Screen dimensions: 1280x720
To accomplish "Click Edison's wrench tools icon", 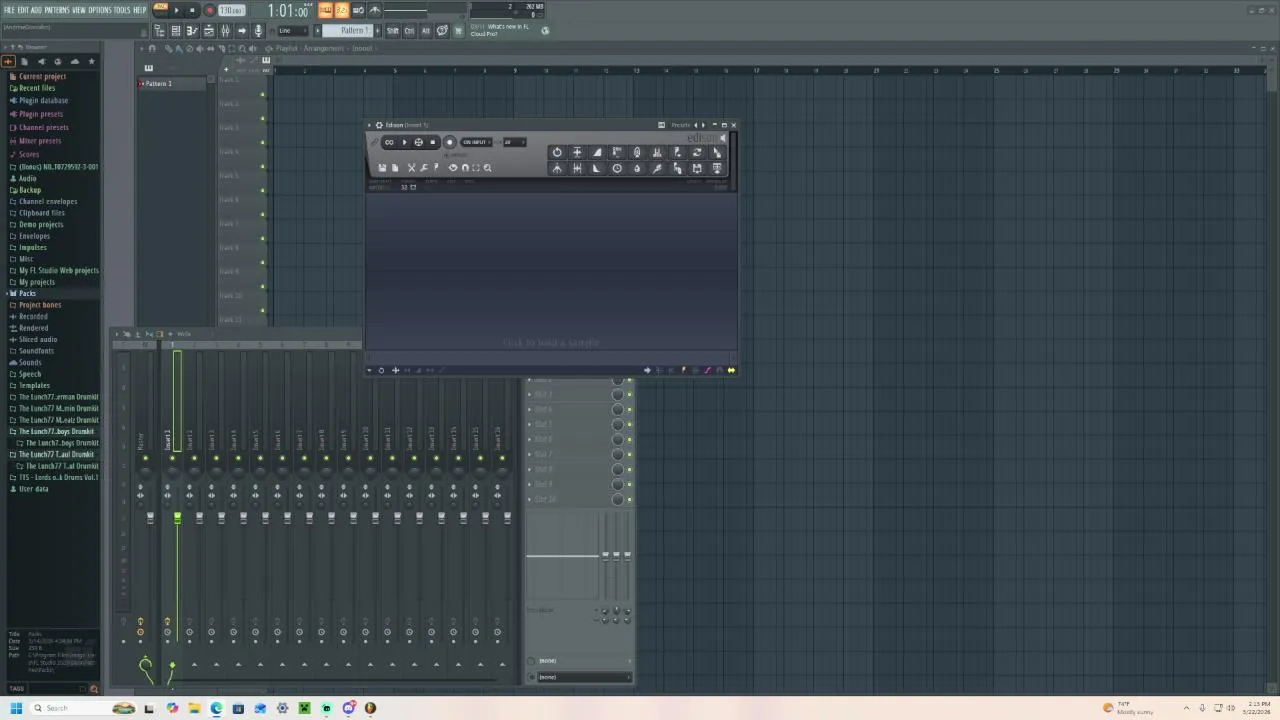I will (424, 168).
